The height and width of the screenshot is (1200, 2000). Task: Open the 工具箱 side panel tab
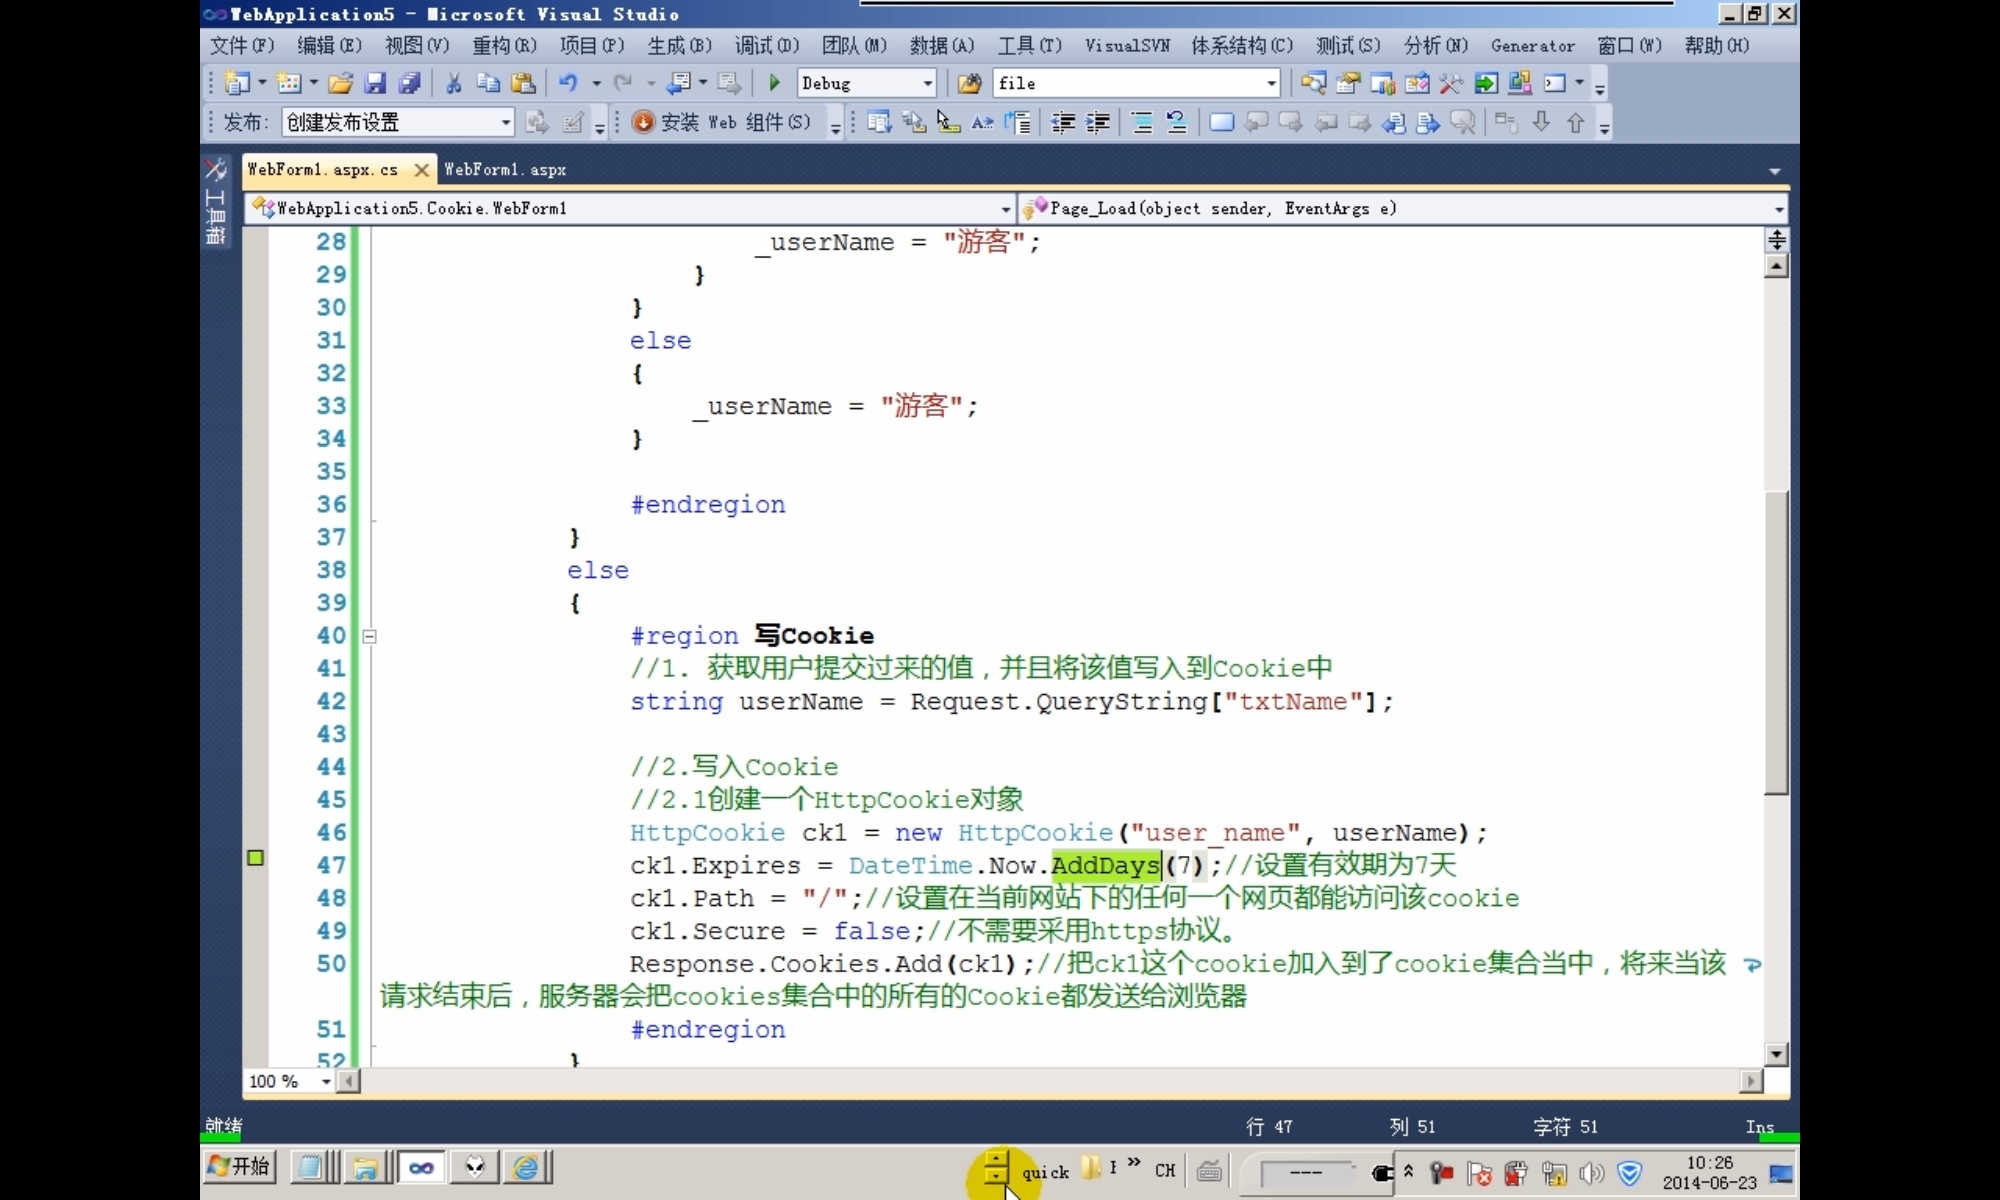(215, 203)
